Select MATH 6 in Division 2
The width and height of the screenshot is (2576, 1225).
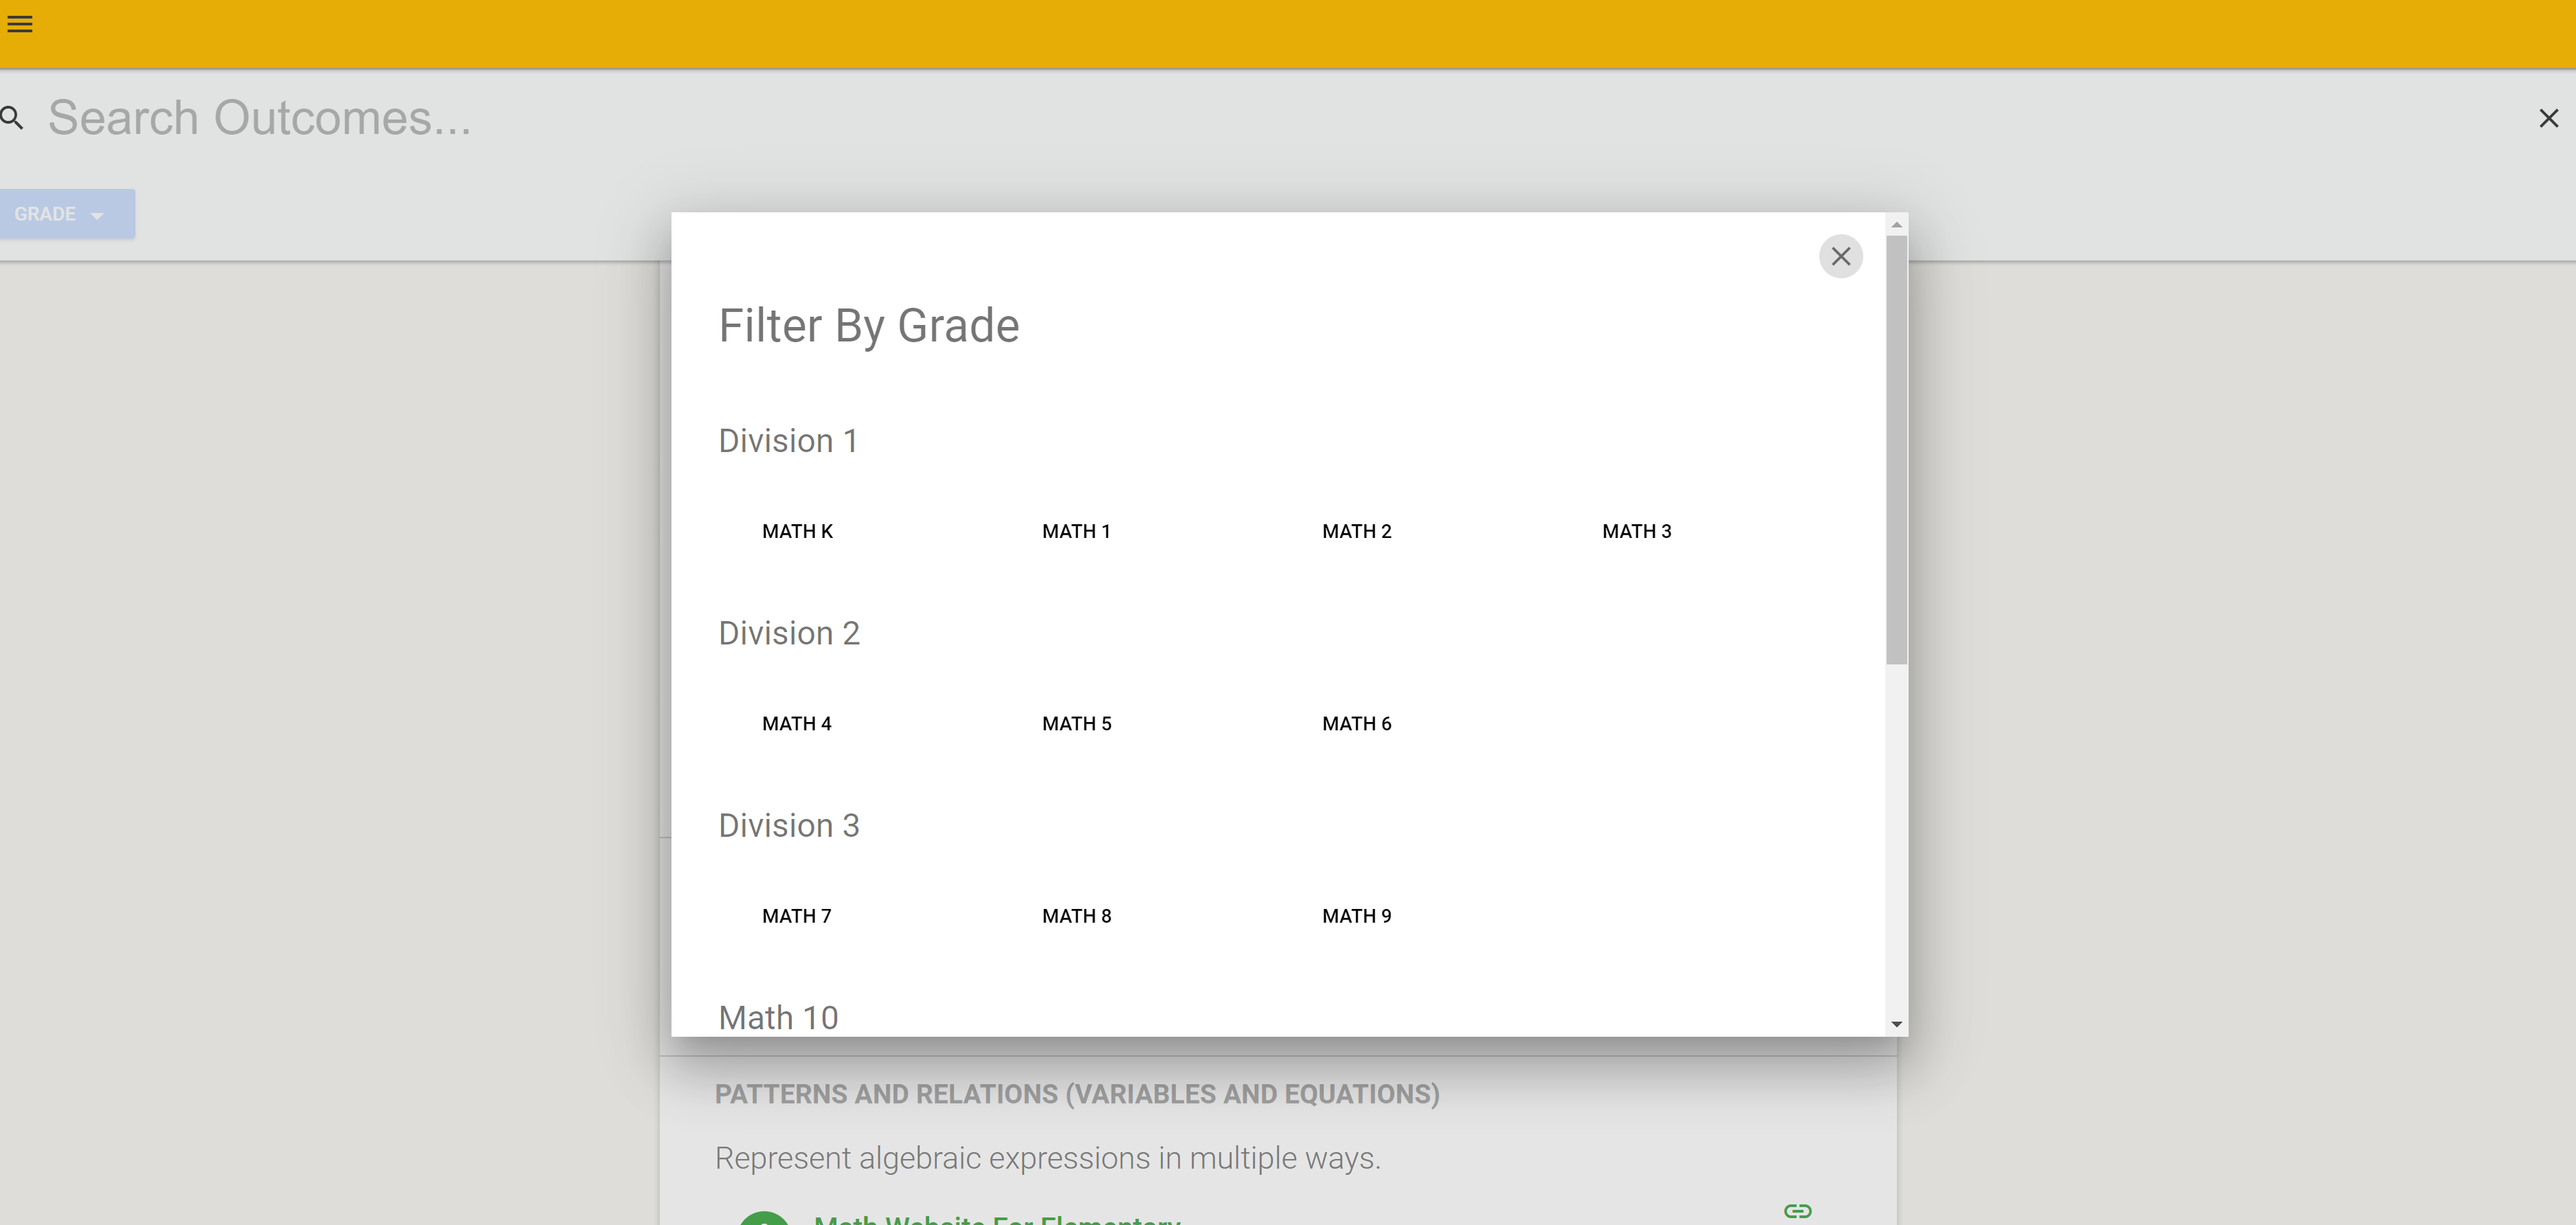pyautogui.click(x=1356, y=724)
